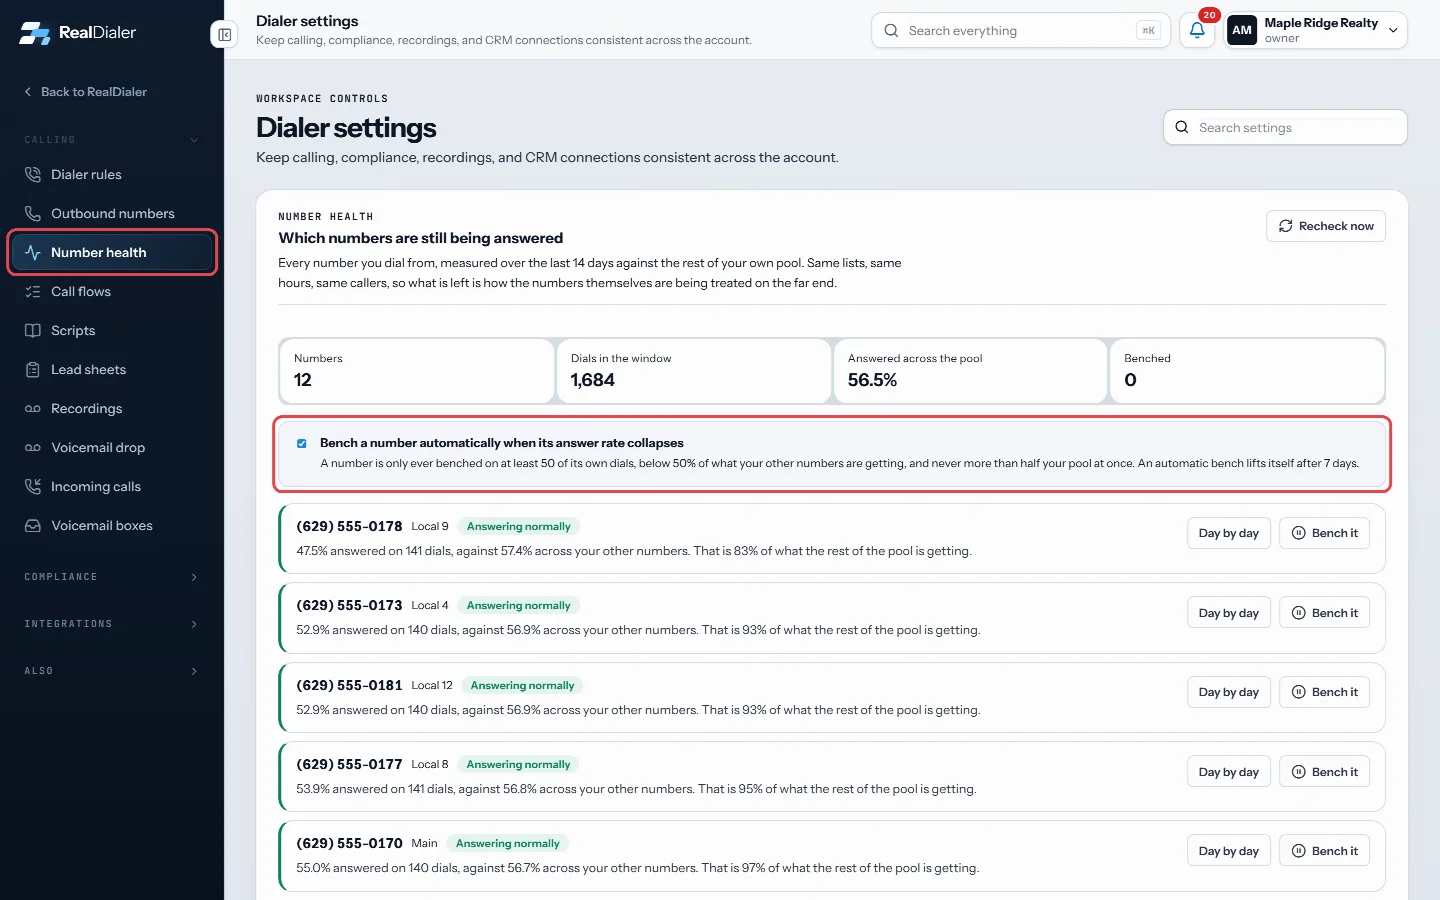Image resolution: width=1440 pixels, height=900 pixels.
Task: Click the Incoming calls icon
Action: 33,486
